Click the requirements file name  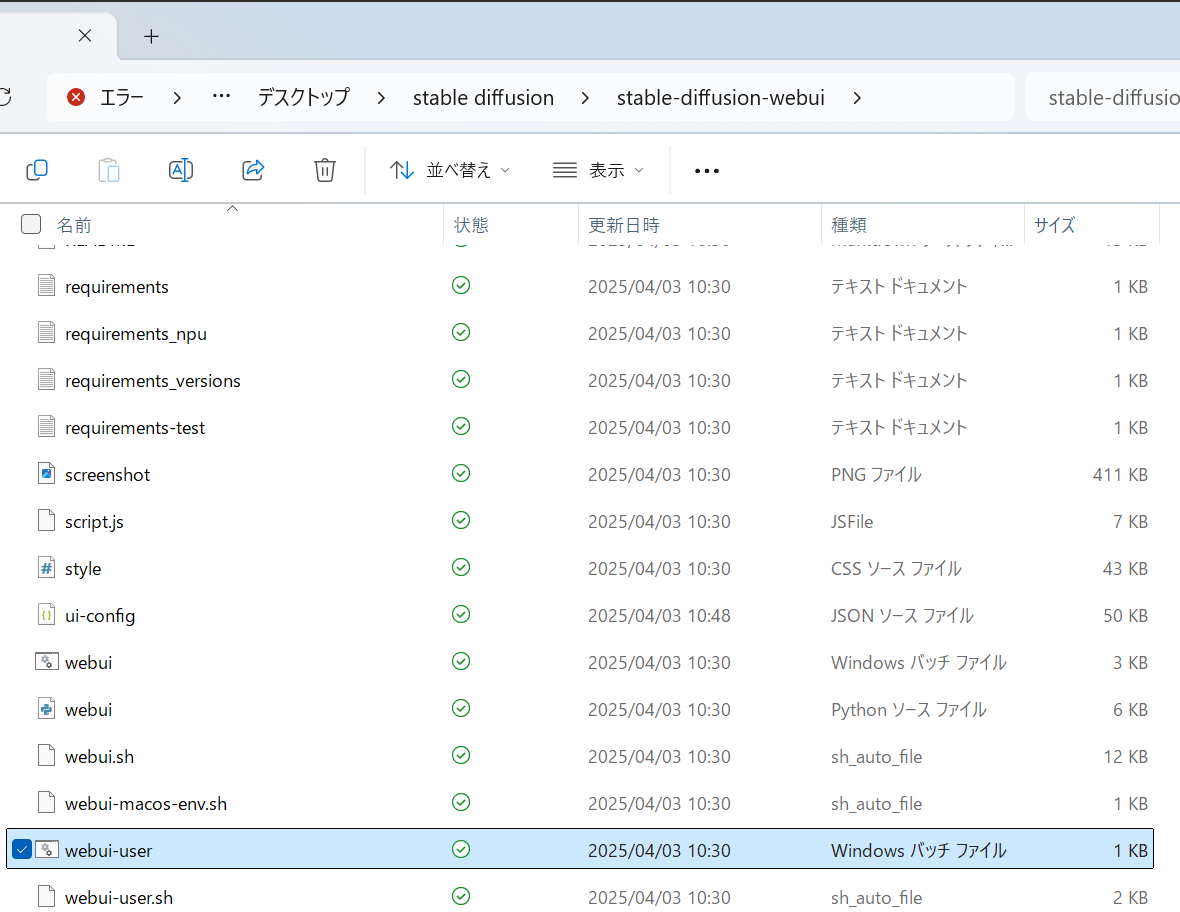[x=117, y=287]
